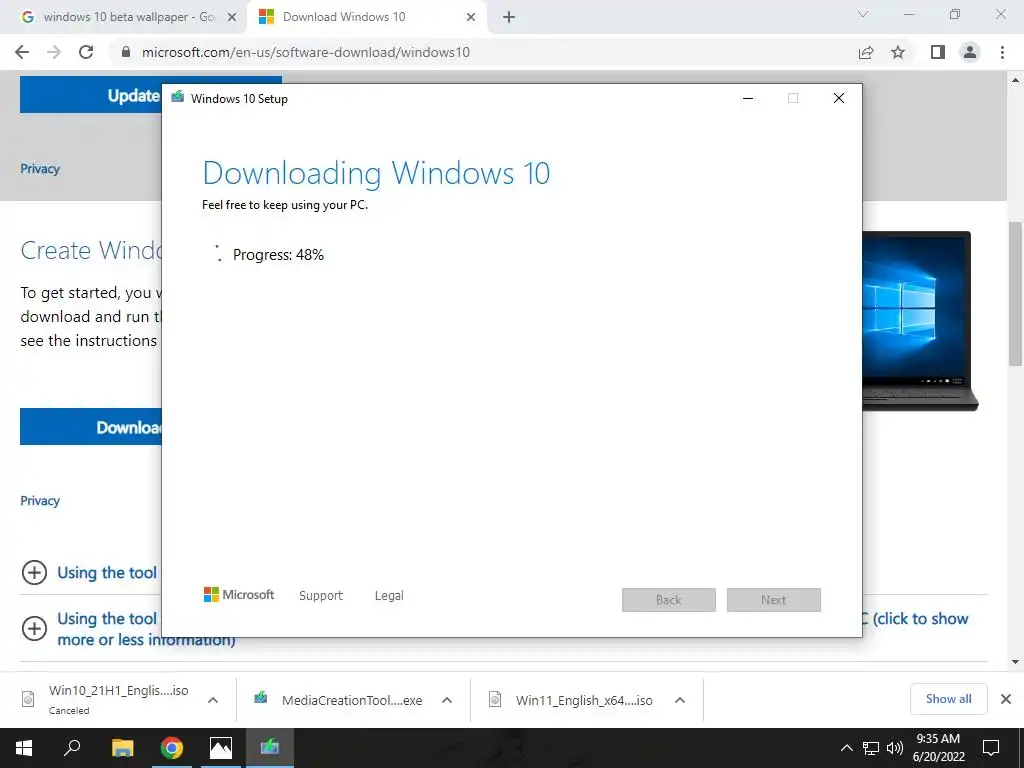The image size is (1024, 768).
Task: Share this page via the share icon
Action: [x=866, y=52]
